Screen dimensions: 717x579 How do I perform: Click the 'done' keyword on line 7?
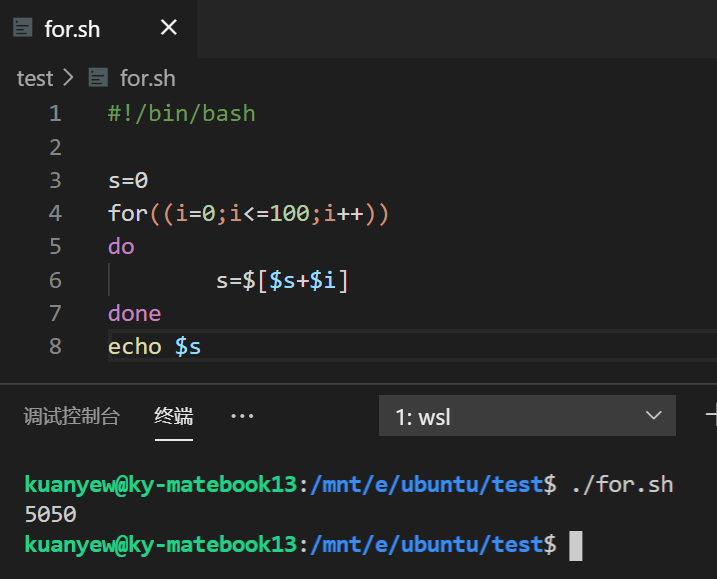tap(134, 313)
